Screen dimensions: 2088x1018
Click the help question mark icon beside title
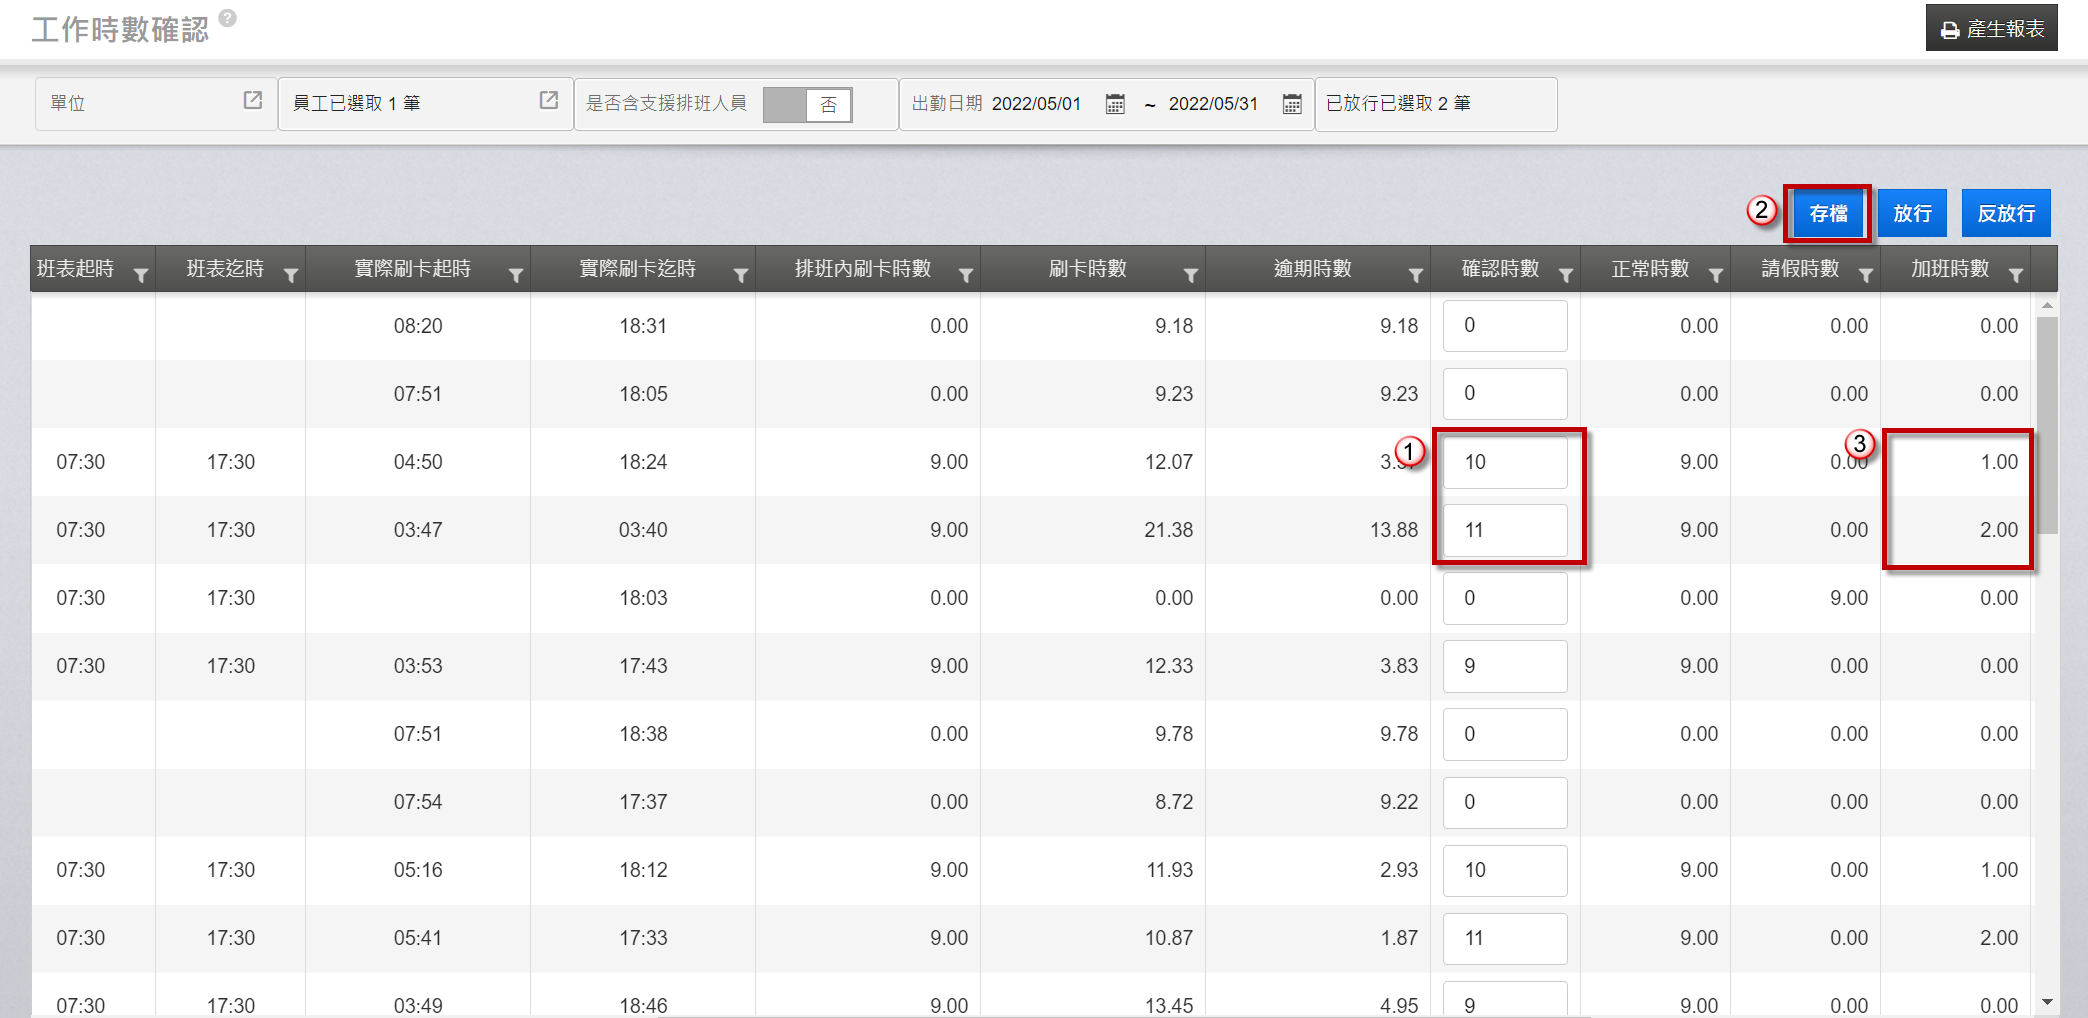pos(228,18)
